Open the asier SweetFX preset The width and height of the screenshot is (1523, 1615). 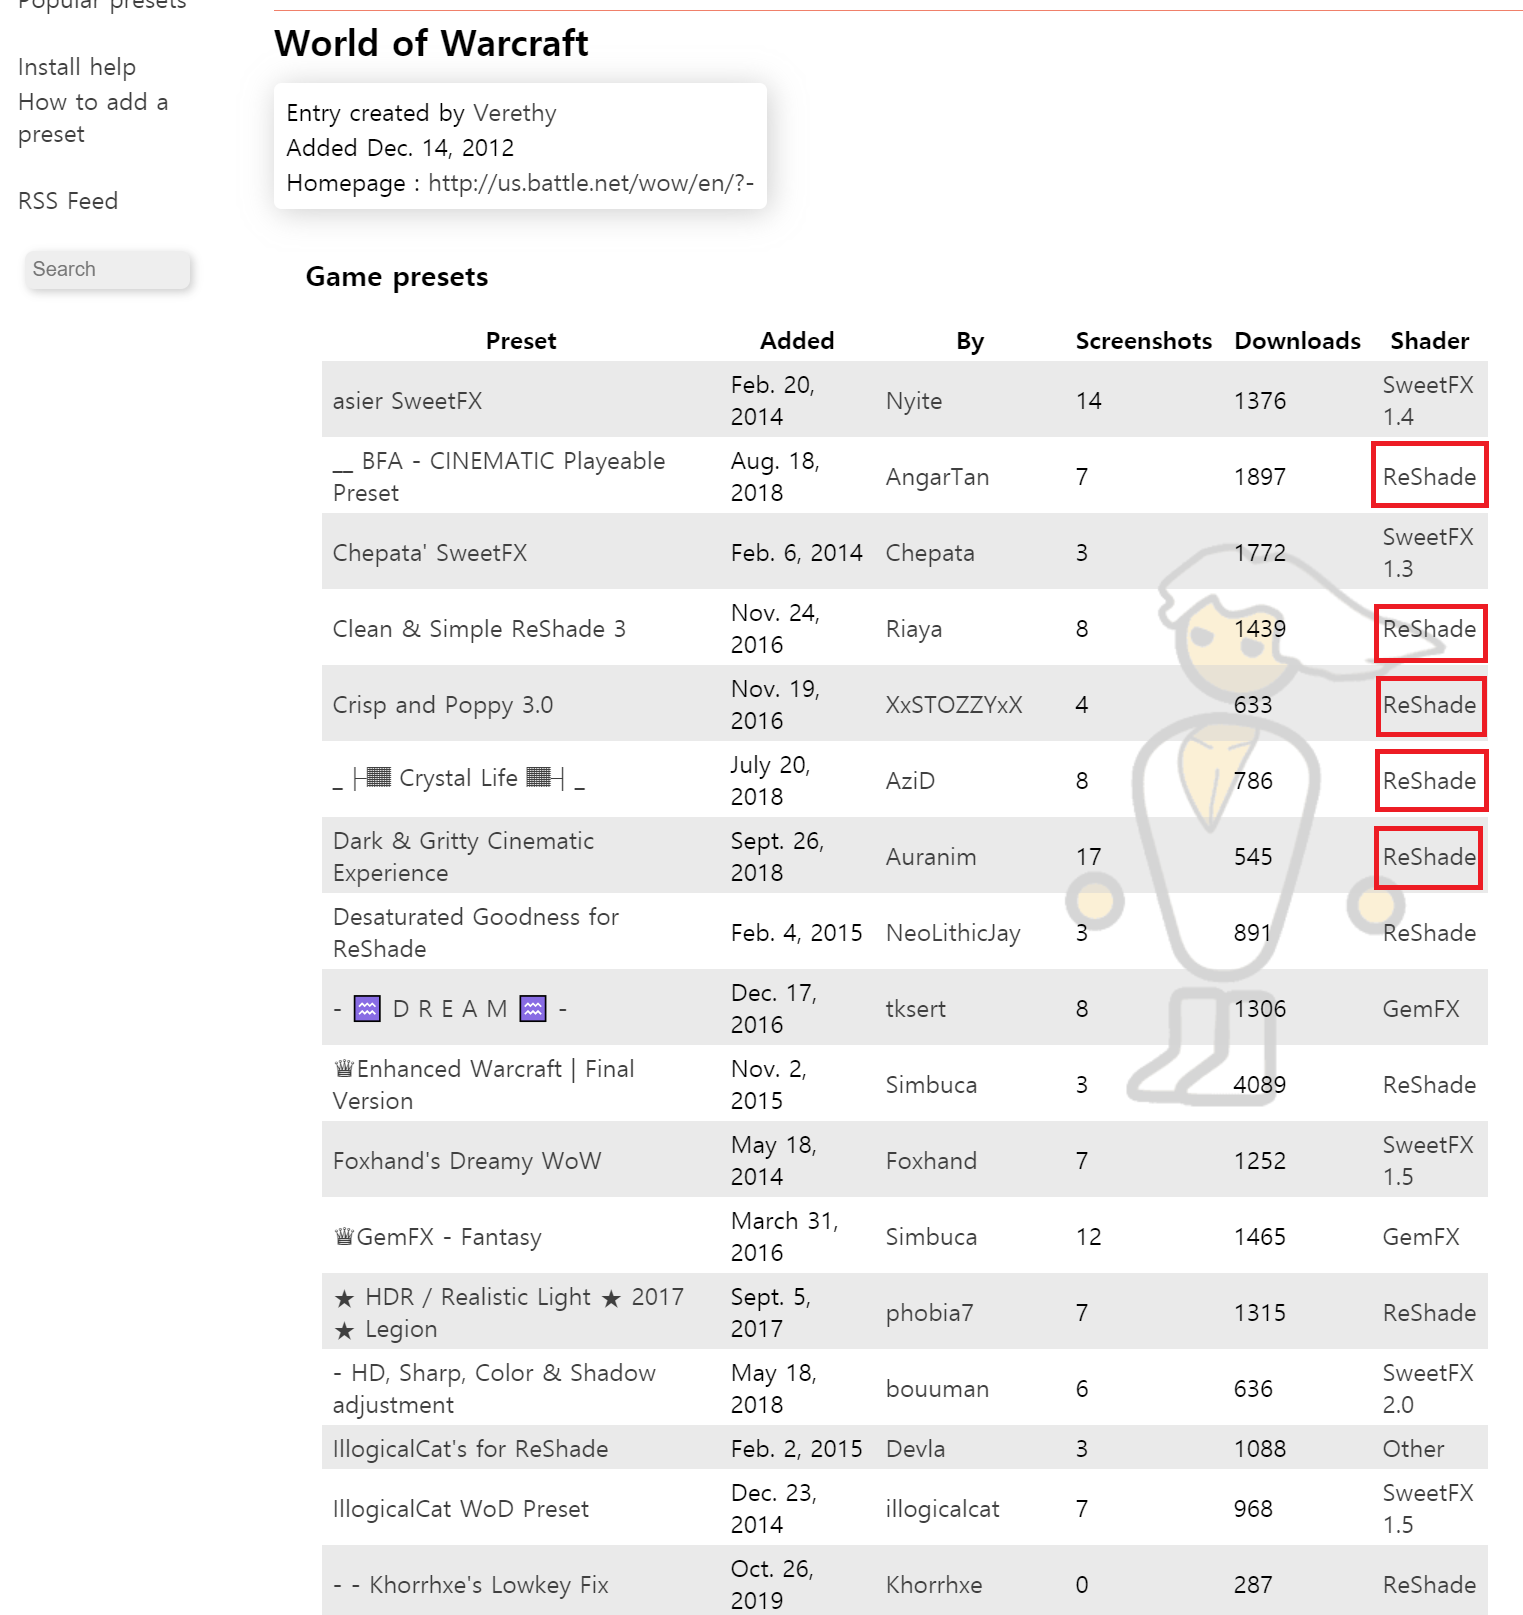tap(407, 401)
